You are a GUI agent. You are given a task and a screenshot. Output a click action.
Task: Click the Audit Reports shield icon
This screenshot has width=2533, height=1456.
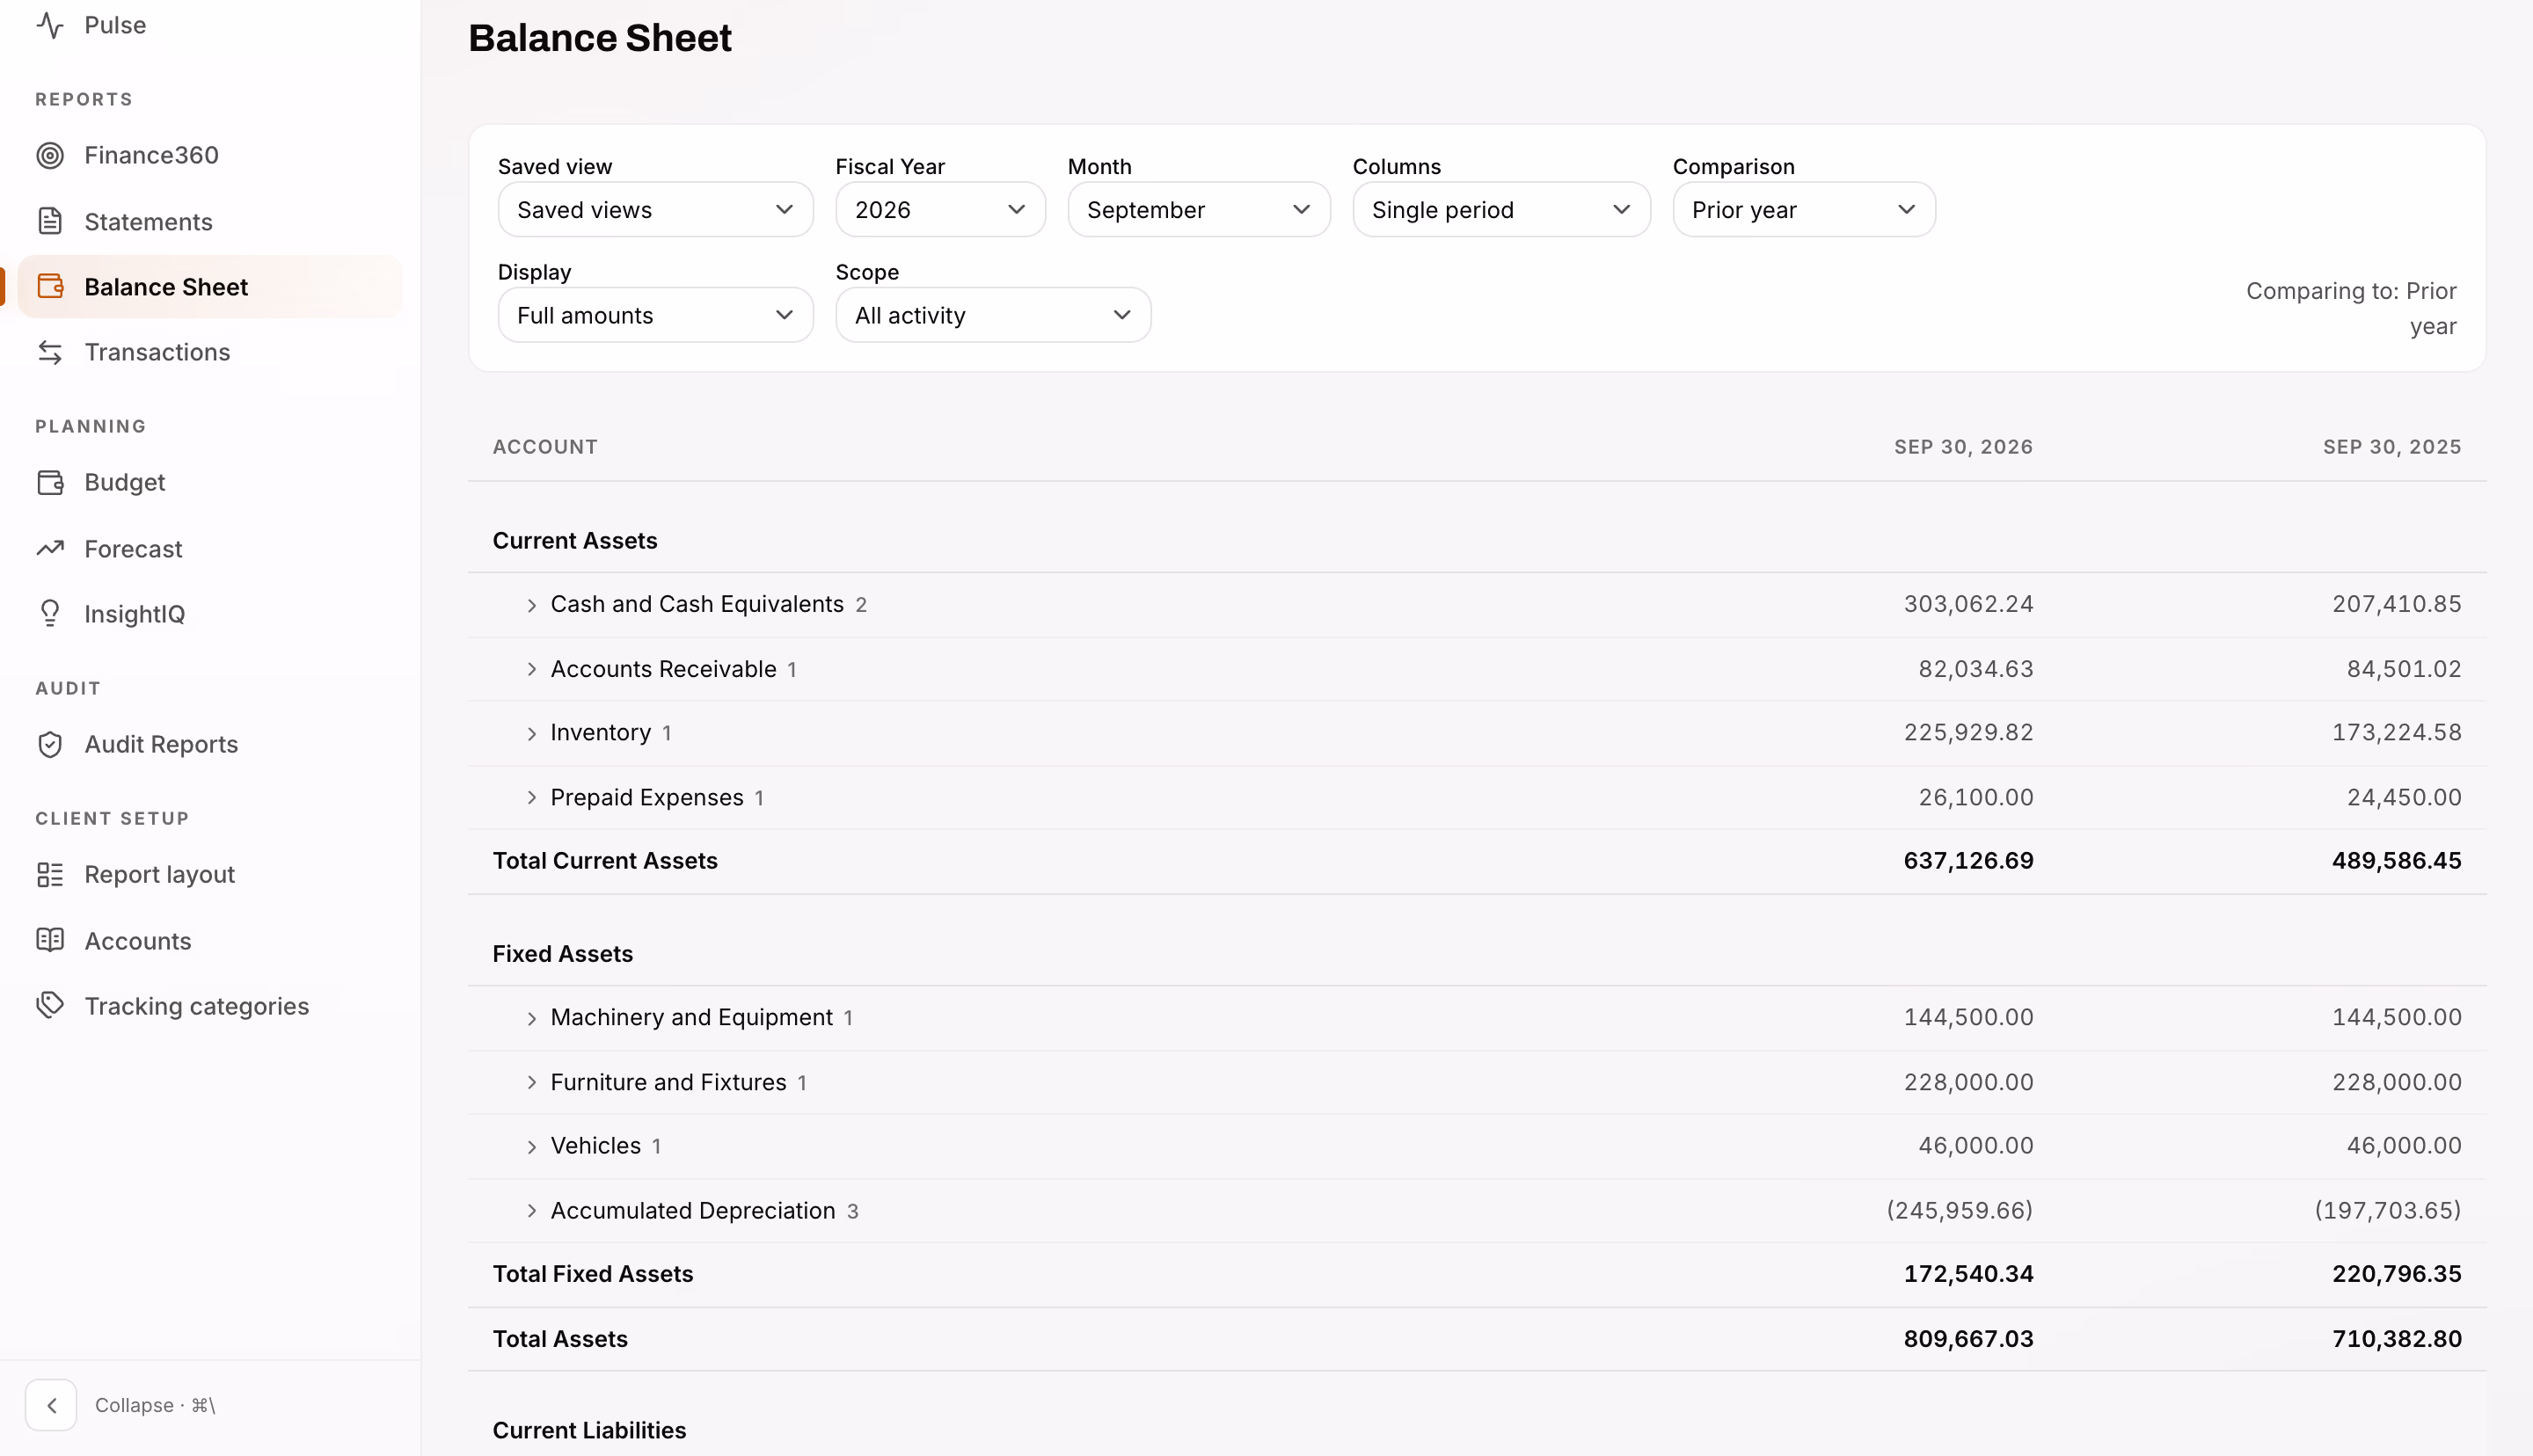pyautogui.click(x=50, y=744)
